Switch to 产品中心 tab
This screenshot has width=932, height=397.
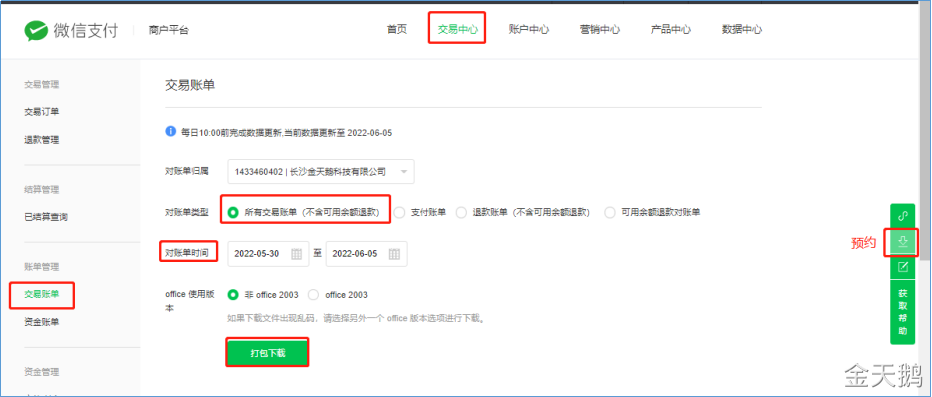tap(670, 29)
